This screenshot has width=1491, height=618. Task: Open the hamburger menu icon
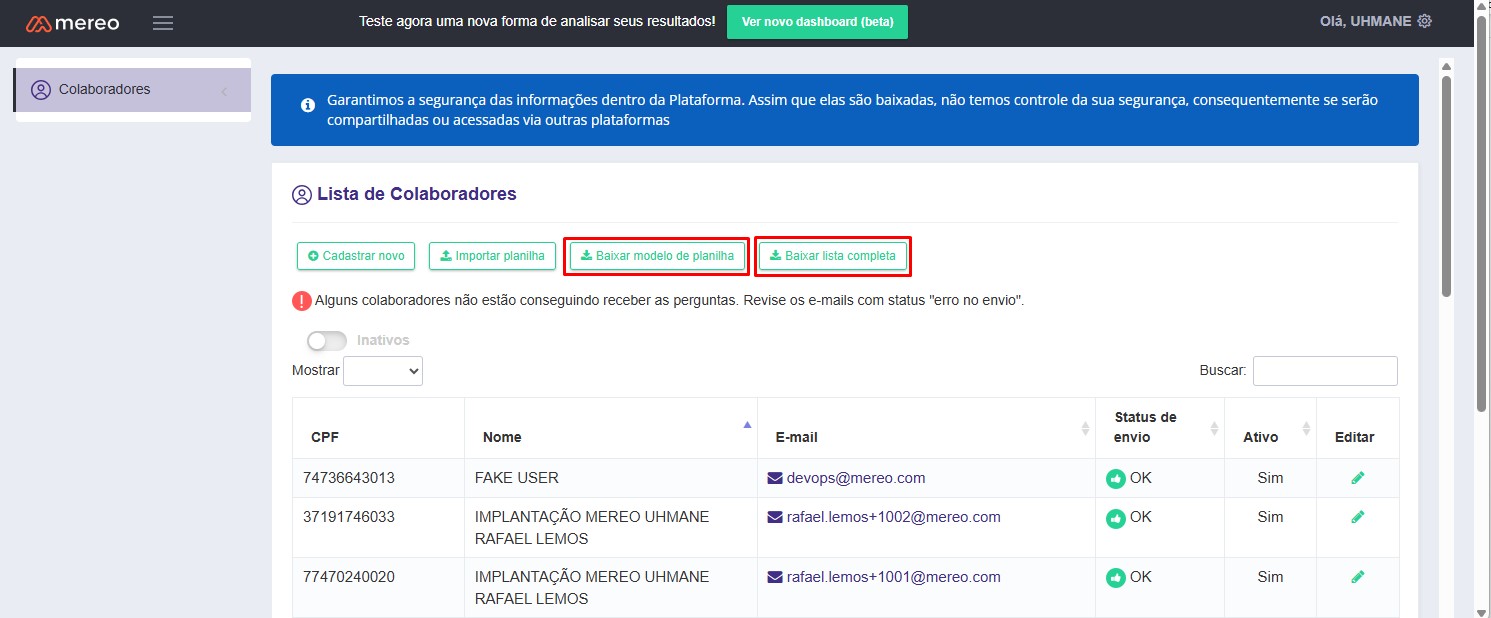point(163,23)
